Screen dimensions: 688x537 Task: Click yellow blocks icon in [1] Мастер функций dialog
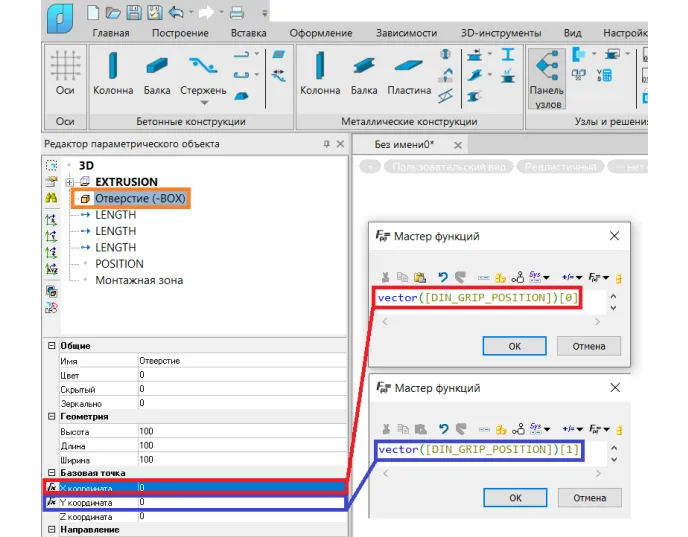pos(501,430)
